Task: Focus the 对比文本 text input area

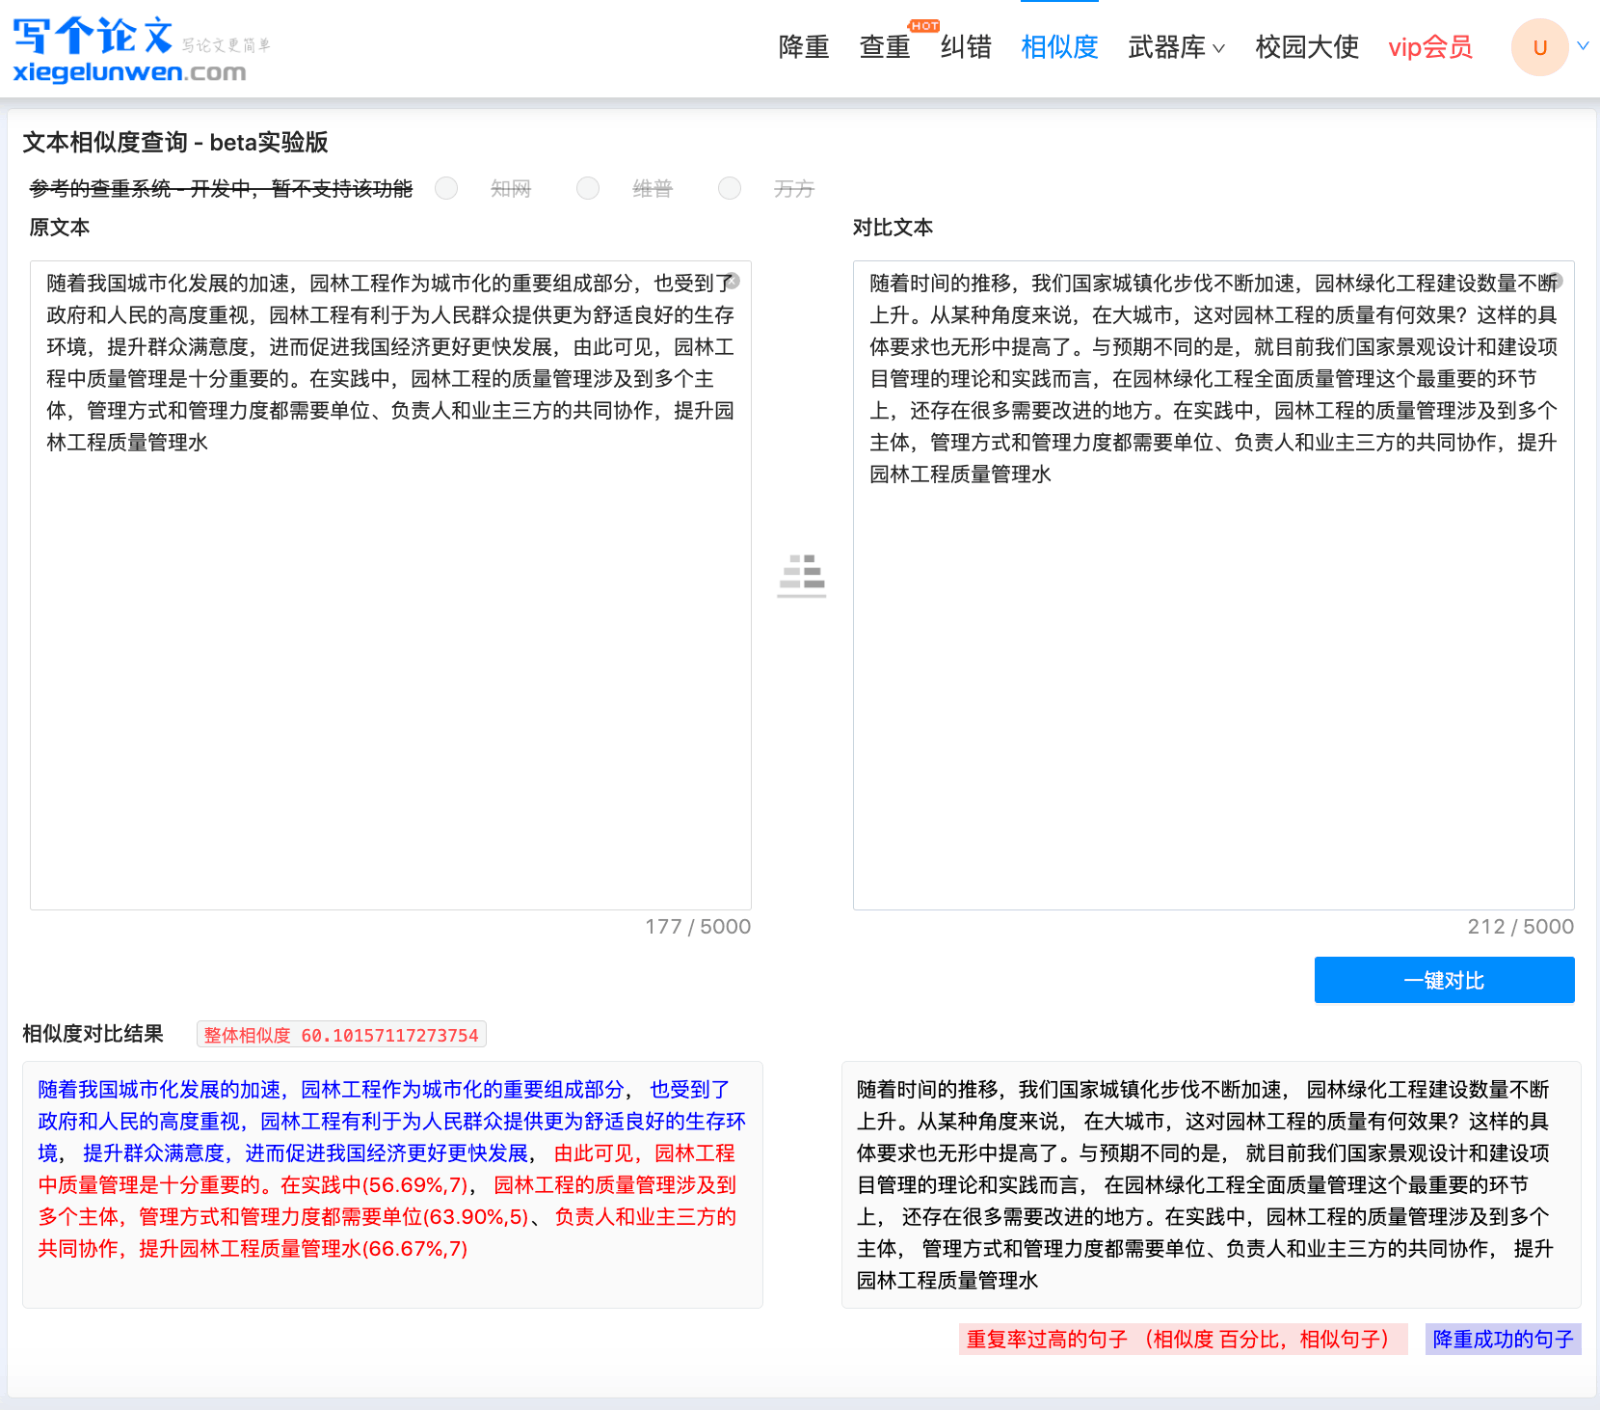Action: (1214, 585)
